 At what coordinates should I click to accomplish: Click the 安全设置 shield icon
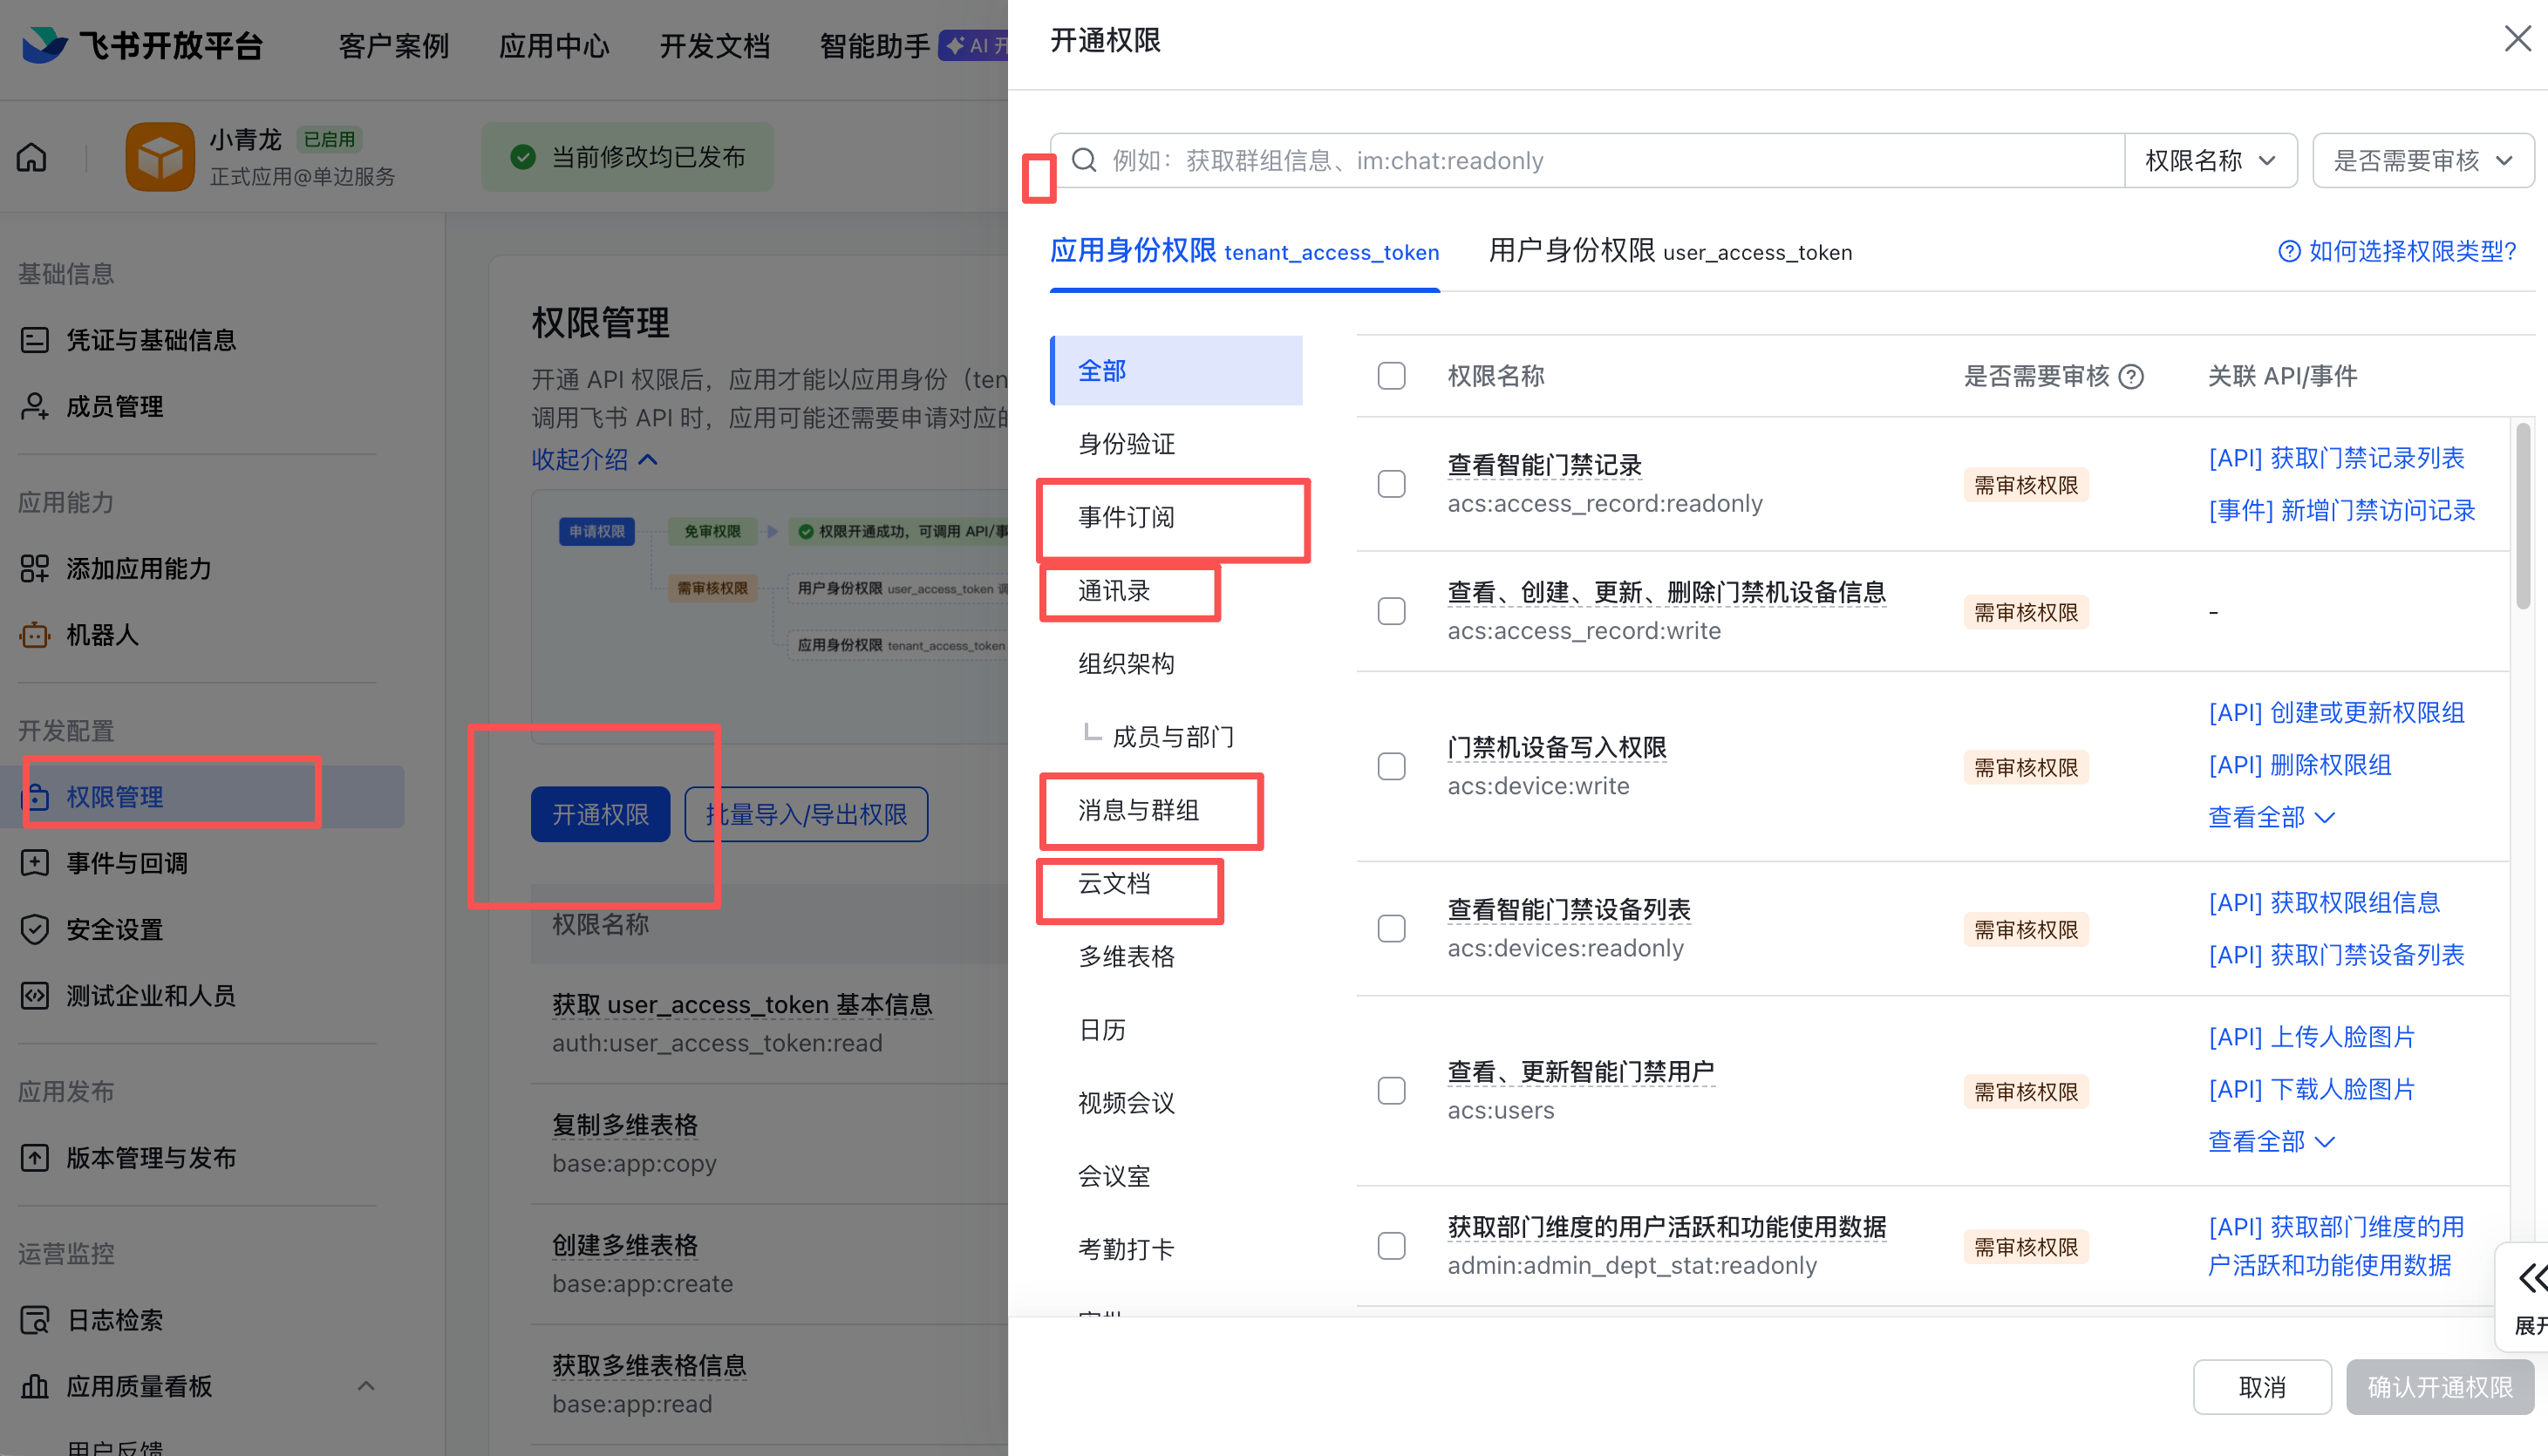pyautogui.click(x=34, y=929)
